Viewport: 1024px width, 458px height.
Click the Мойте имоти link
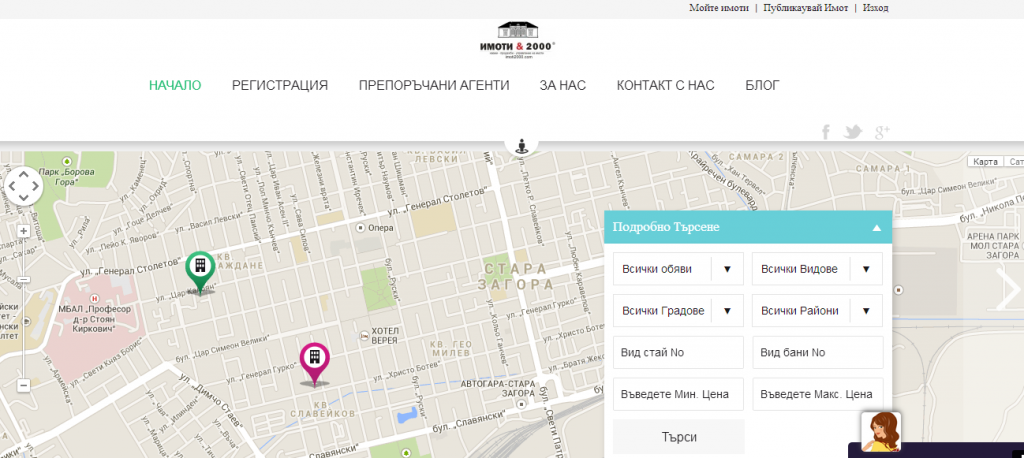(719, 8)
